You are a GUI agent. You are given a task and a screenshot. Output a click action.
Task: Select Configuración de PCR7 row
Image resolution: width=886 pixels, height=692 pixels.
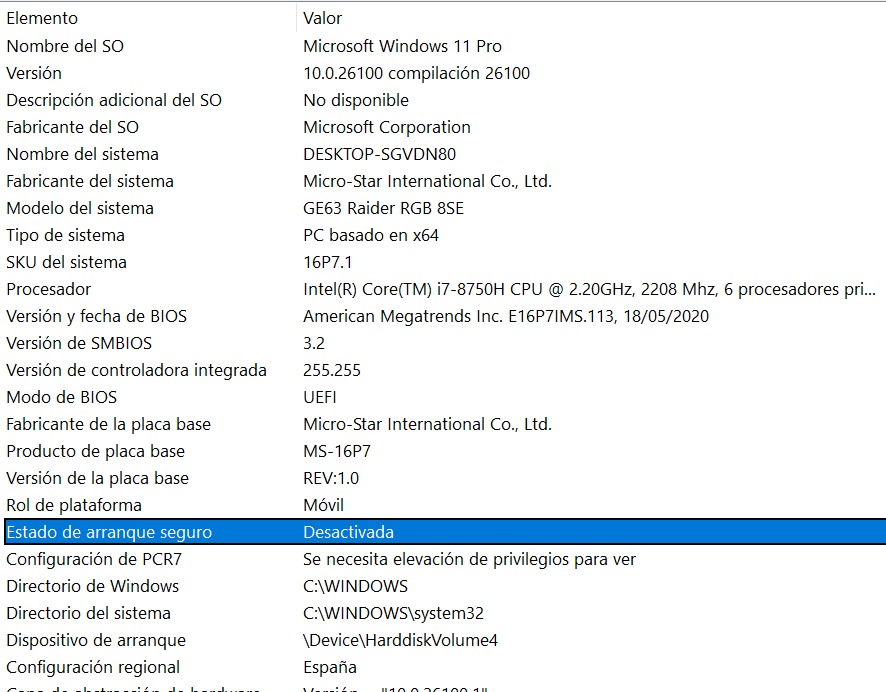click(94, 560)
